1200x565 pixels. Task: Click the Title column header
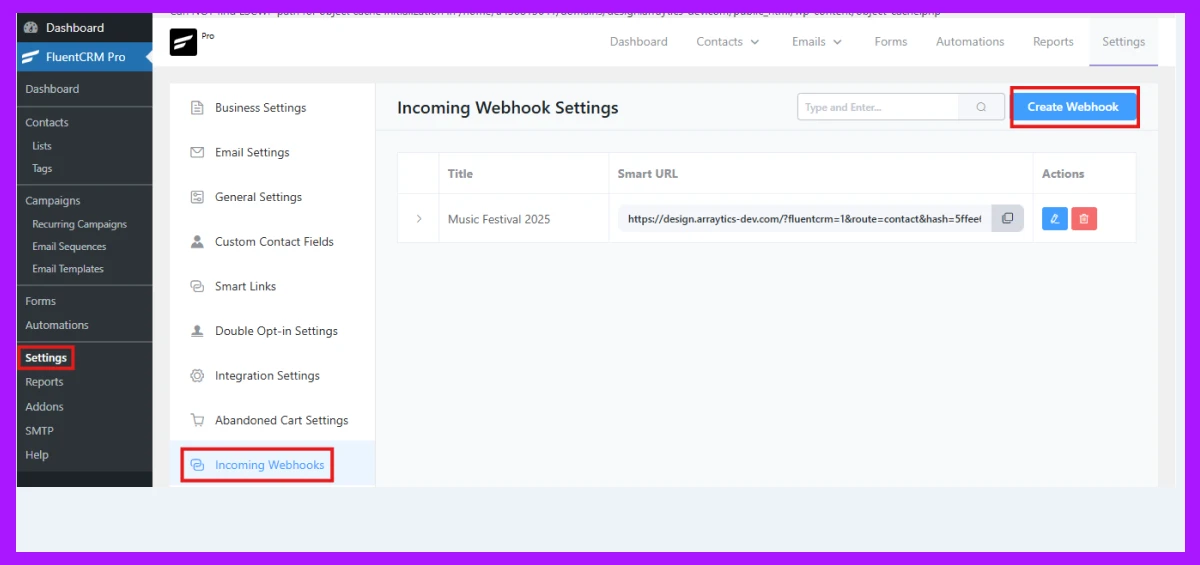[x=460, y=174]
